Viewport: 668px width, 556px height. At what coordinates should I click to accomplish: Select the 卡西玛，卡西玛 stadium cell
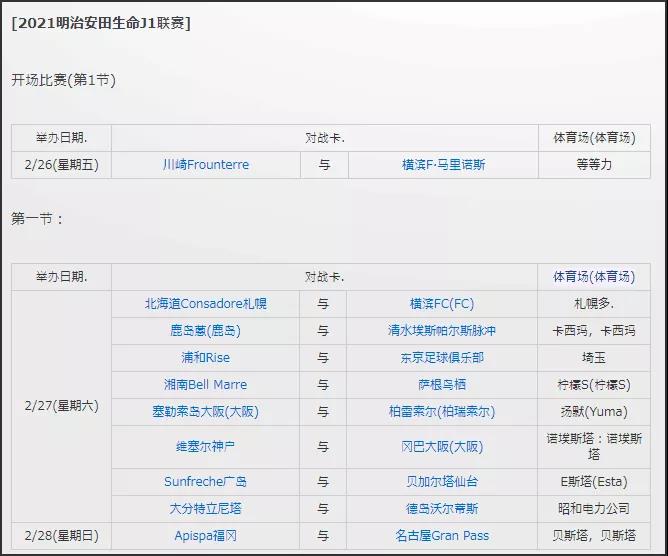click(x=594, y=331)
